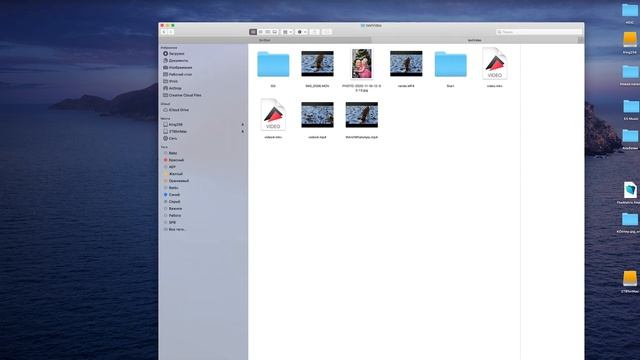Add a new Finder tab with plus button
The height and width of the screenshot is (360, 640).
pyautogui.click(x=580, y=40)
